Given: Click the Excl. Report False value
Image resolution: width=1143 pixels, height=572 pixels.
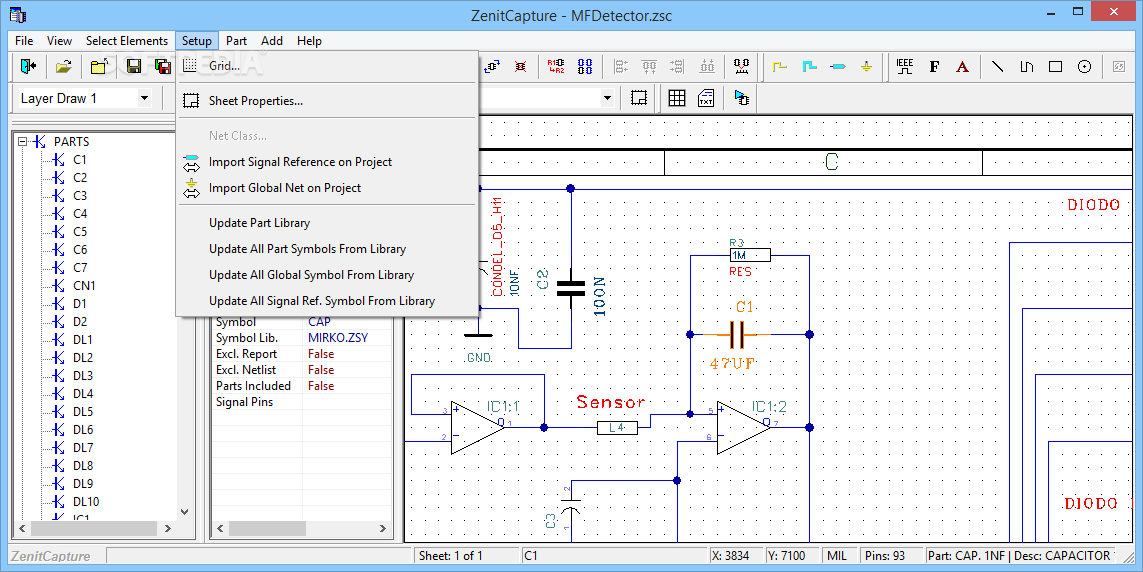Looking at the screenshot, I should tap(321, 354).
